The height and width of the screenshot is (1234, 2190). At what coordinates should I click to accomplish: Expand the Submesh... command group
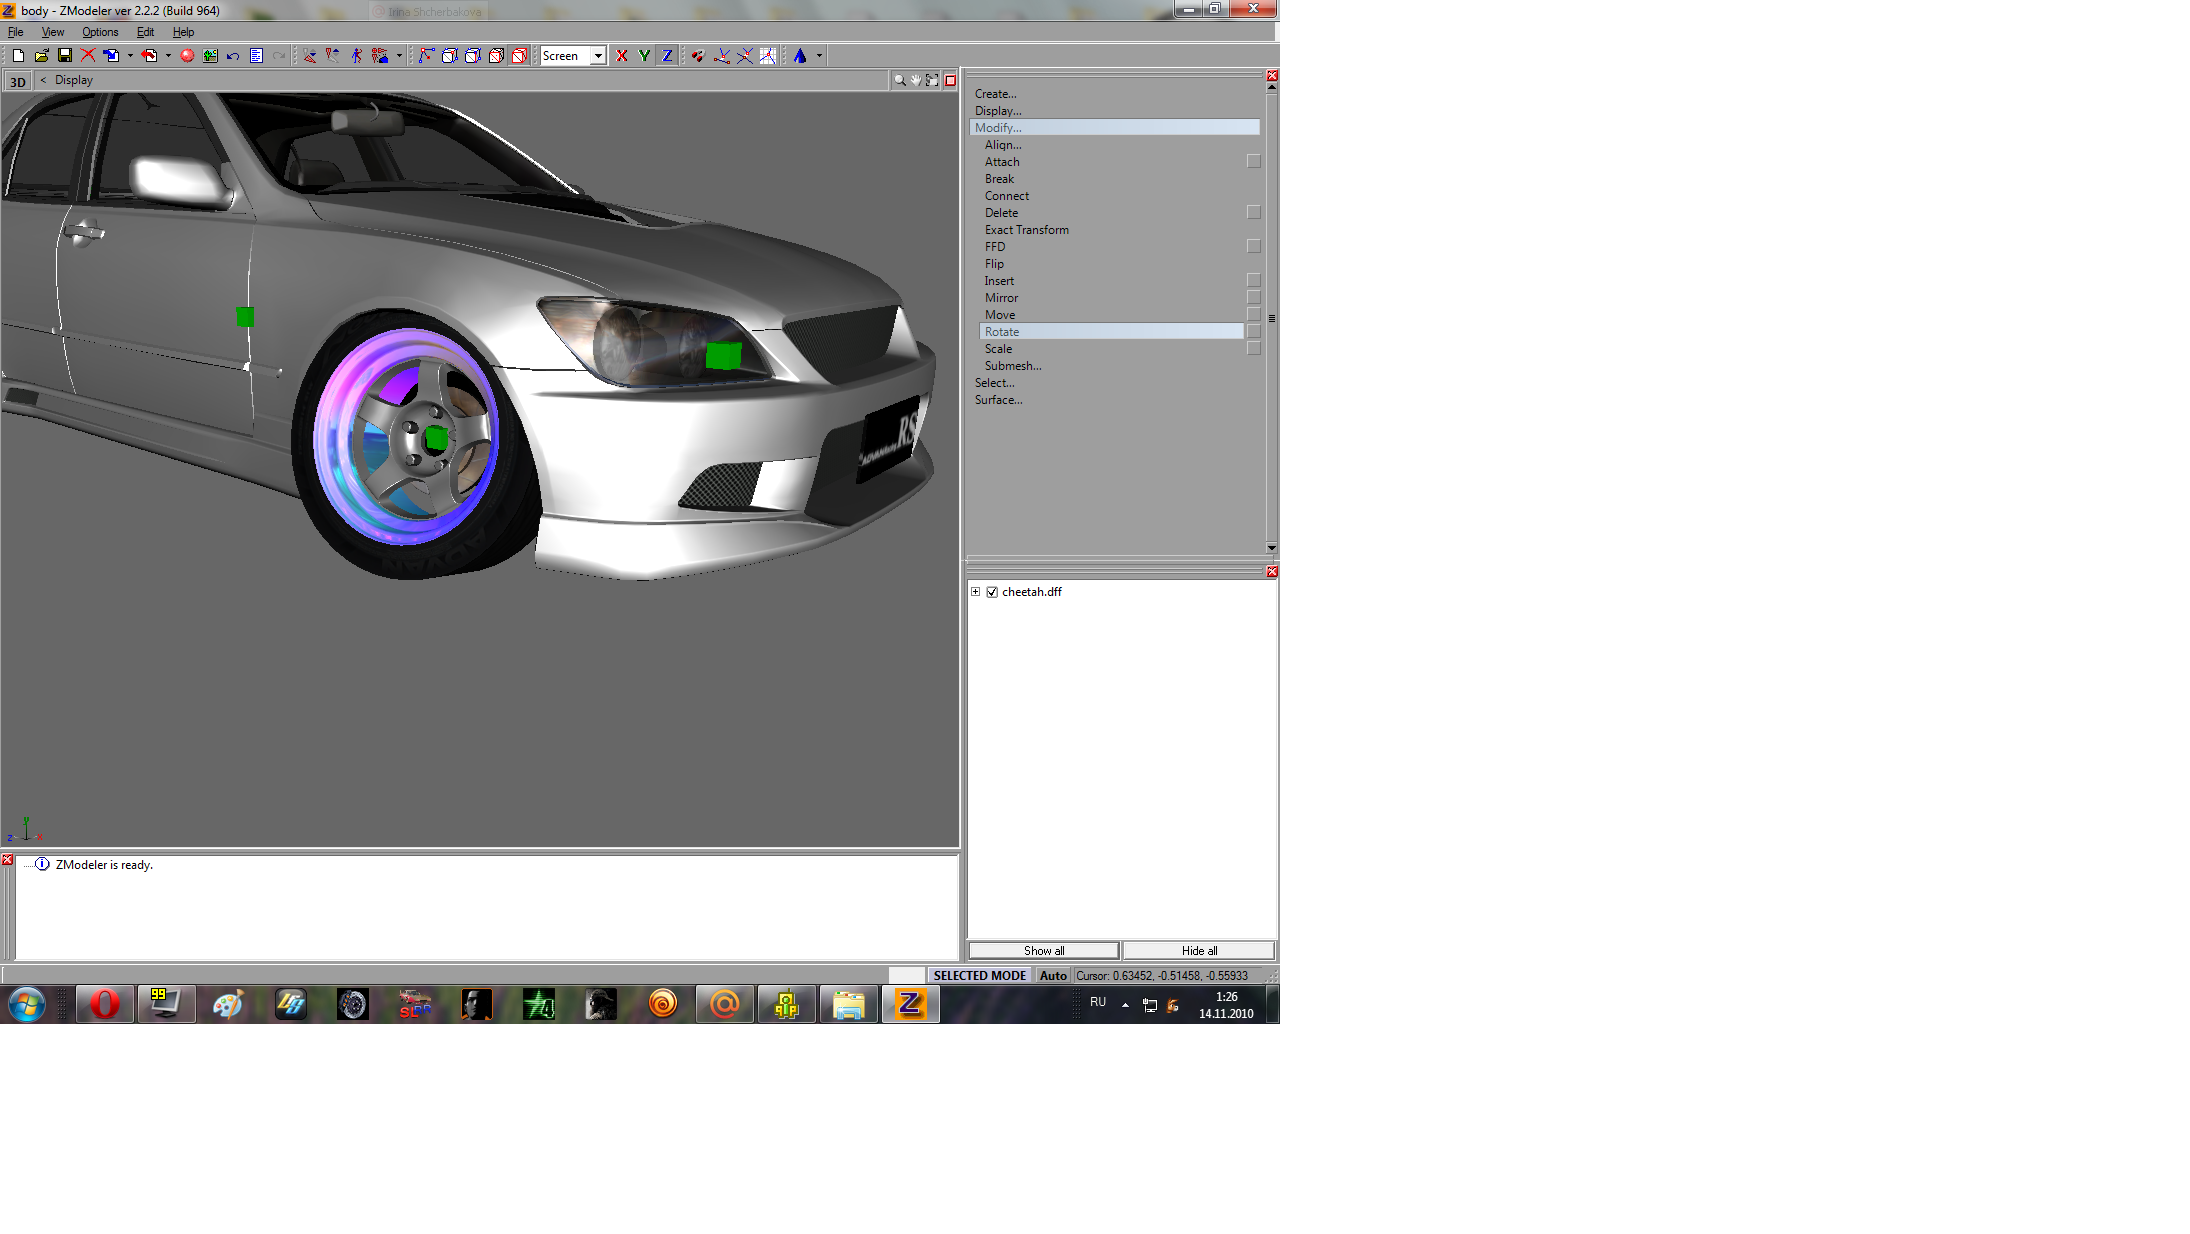1012,366
